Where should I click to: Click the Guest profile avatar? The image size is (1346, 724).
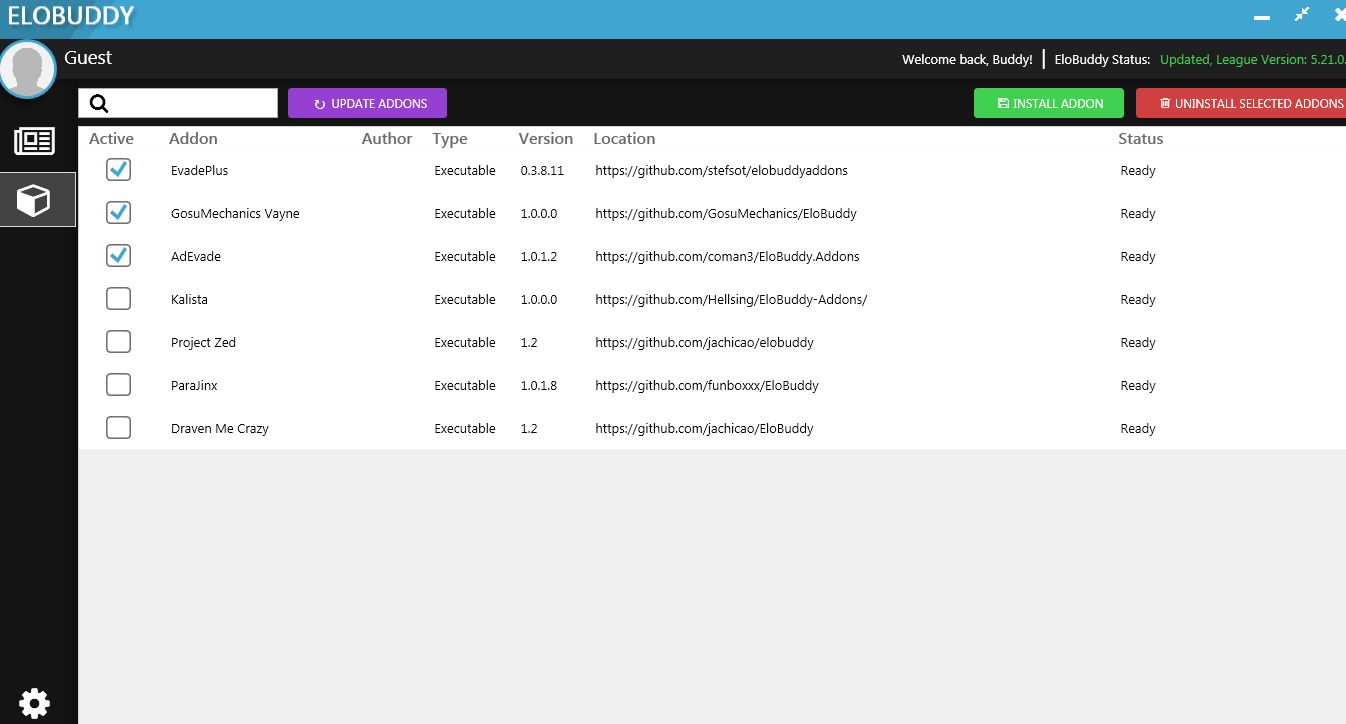coord(27,69)
